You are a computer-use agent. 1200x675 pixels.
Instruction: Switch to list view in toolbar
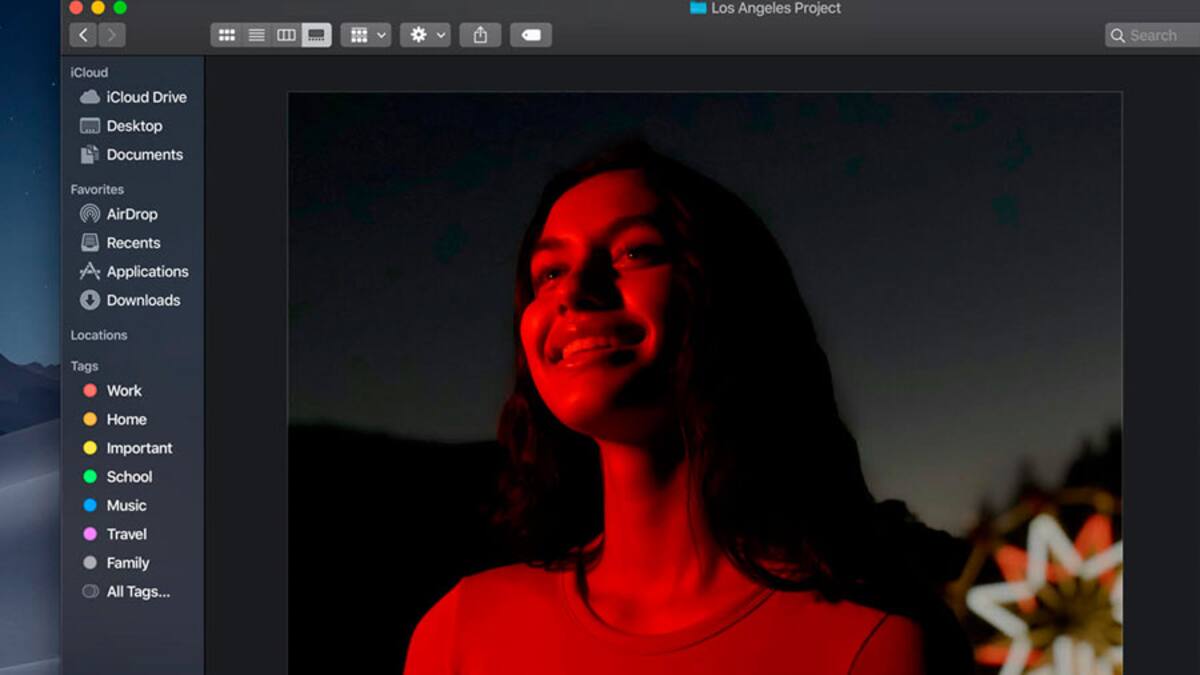tap(257, 35)
